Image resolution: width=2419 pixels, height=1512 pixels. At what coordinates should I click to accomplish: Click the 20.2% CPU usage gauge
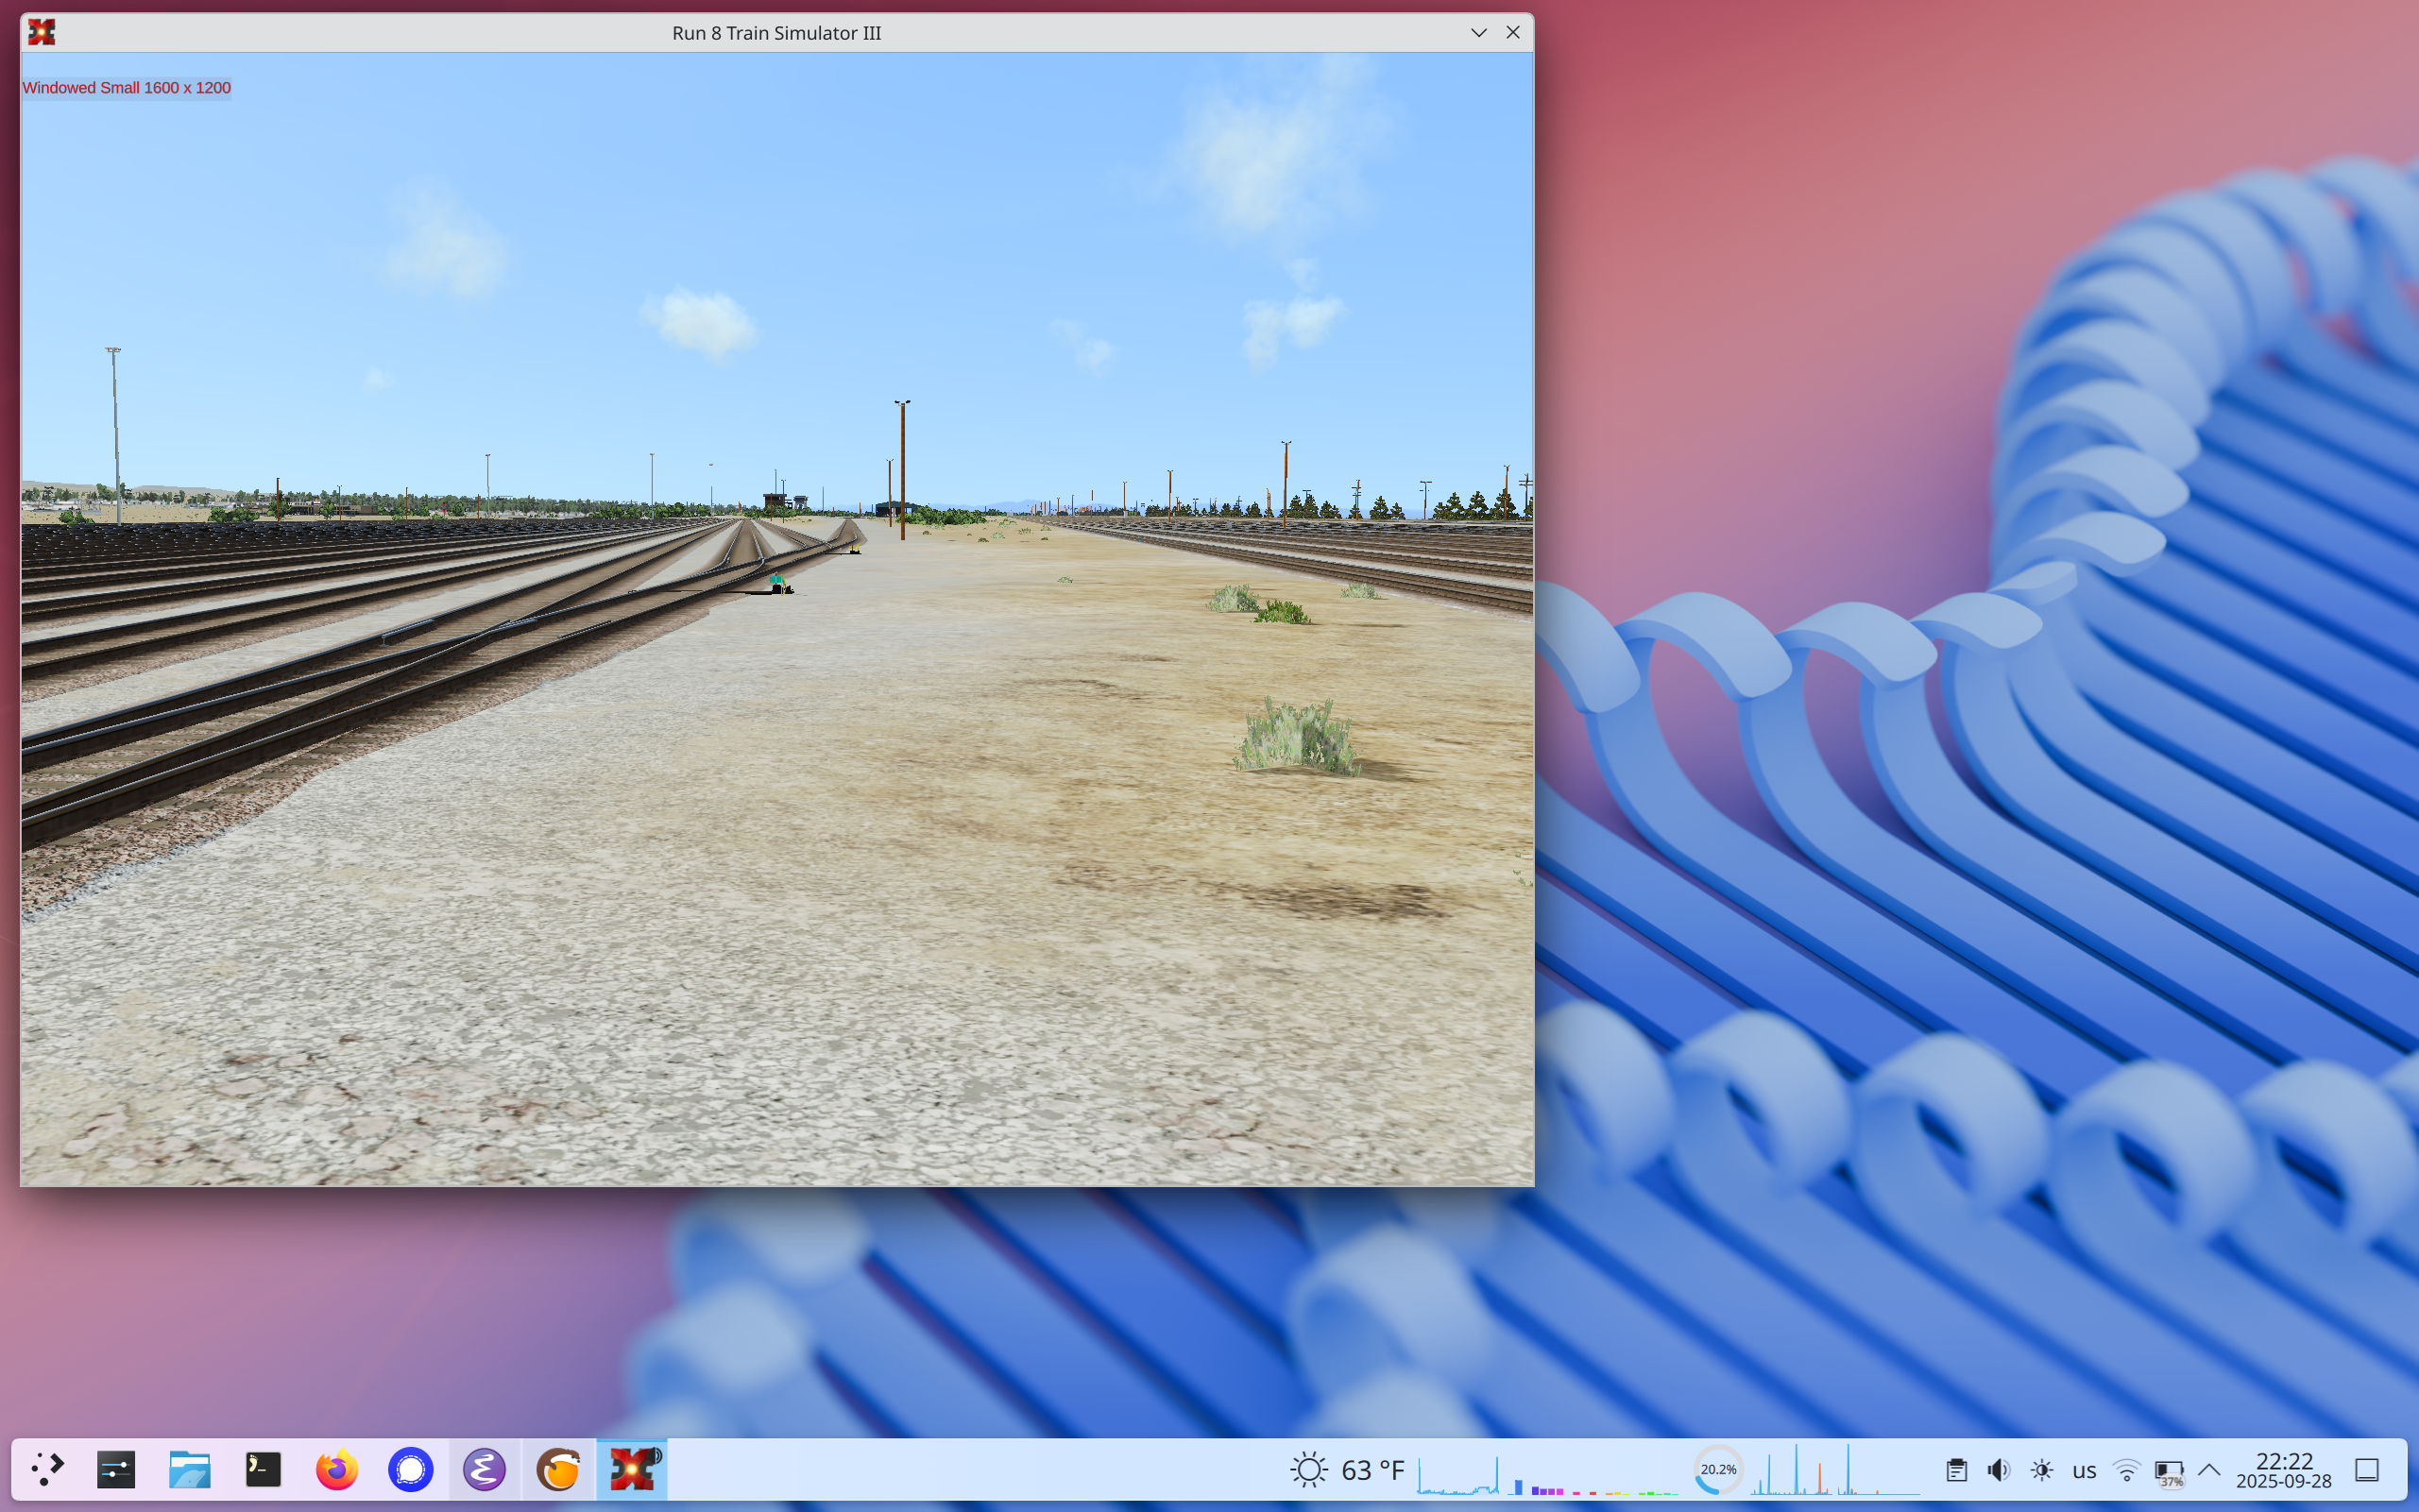(x=1718, y=1469)
